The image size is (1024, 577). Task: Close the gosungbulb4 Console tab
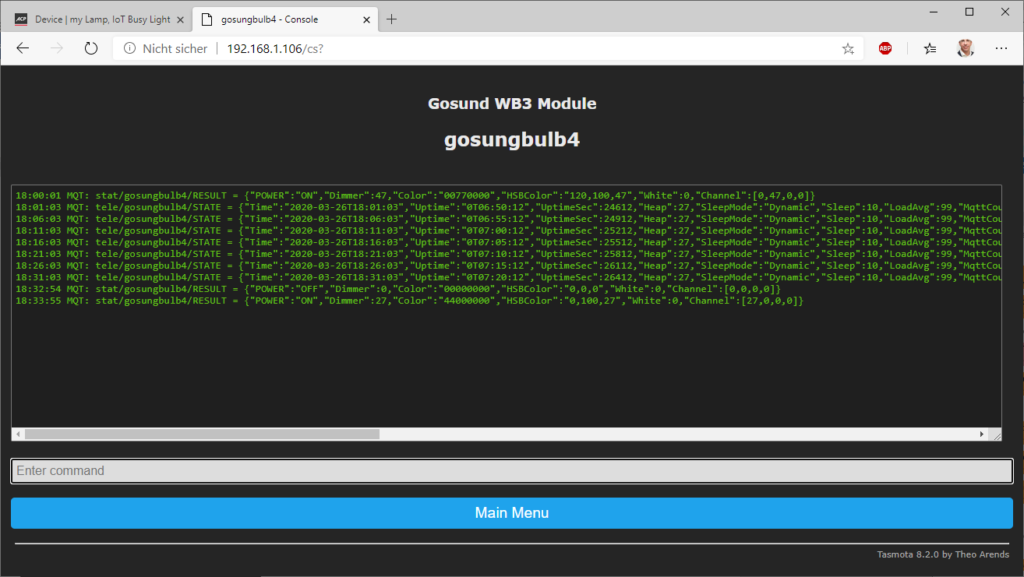coord(366,20)
